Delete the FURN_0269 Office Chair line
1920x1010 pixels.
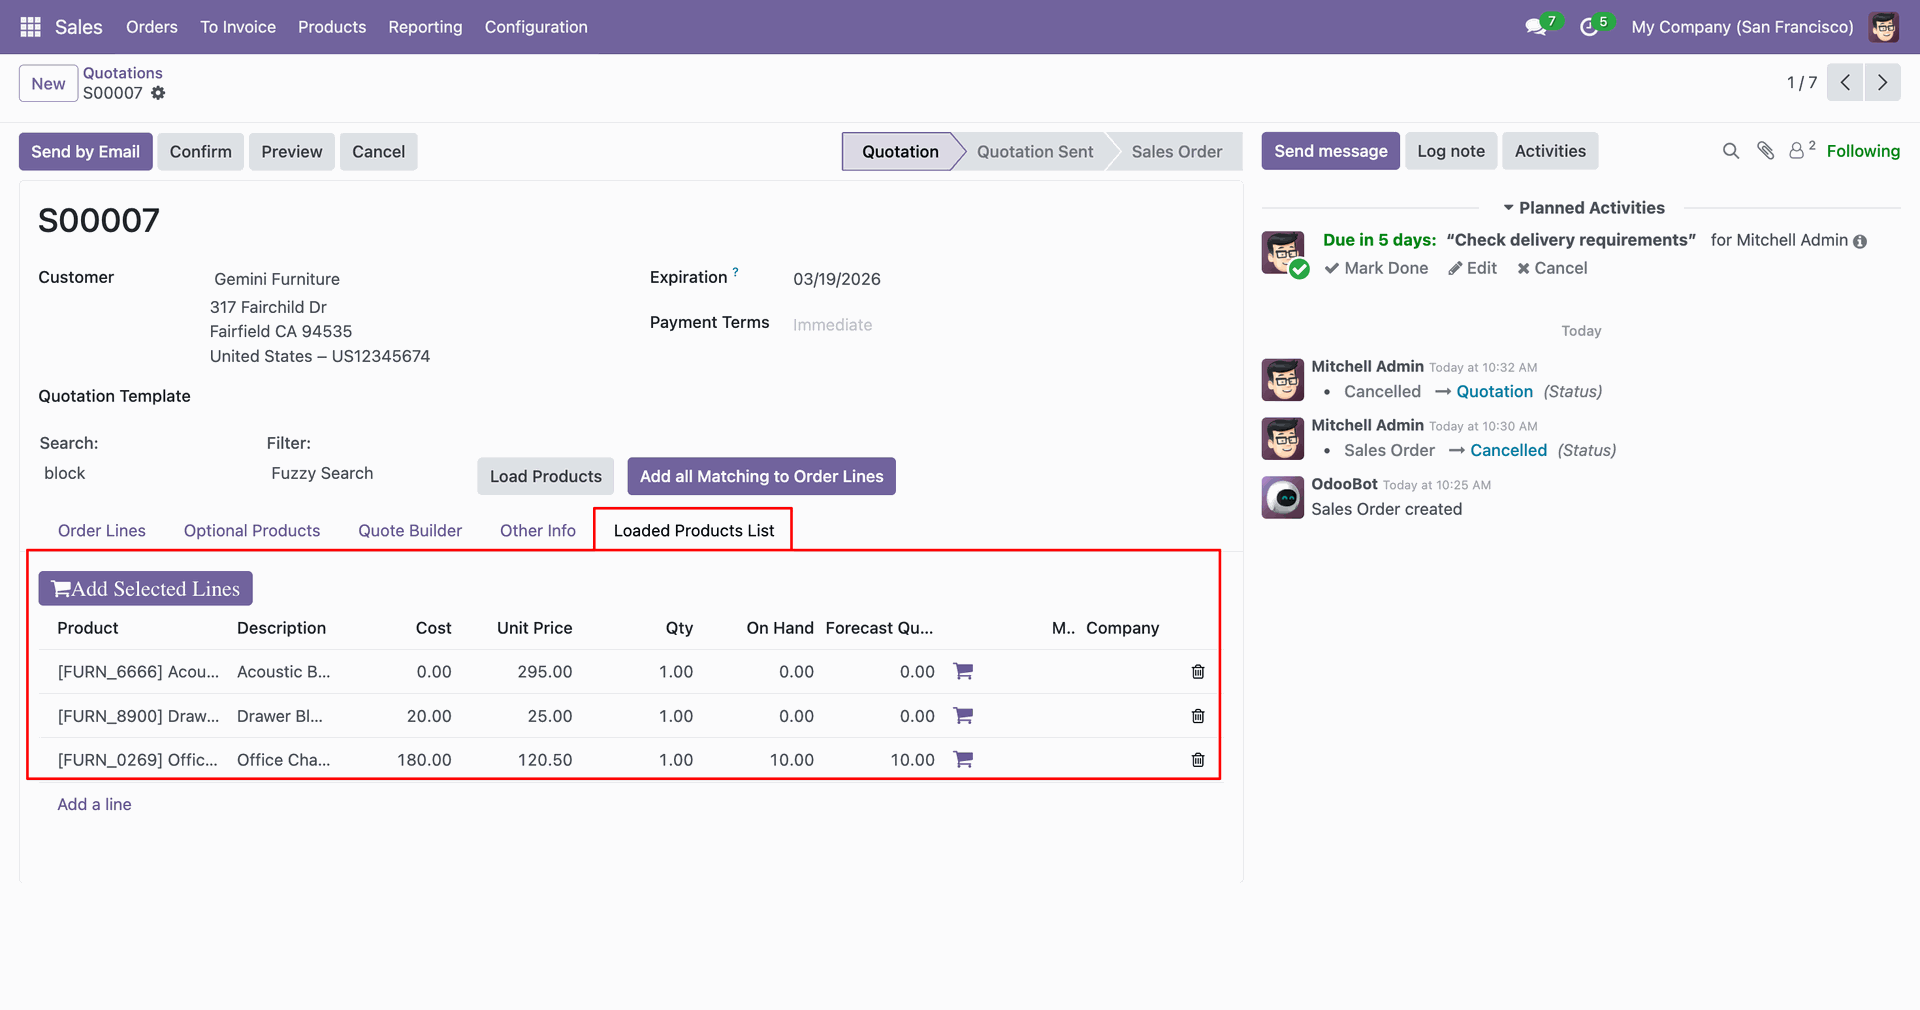pos(1197,760)
